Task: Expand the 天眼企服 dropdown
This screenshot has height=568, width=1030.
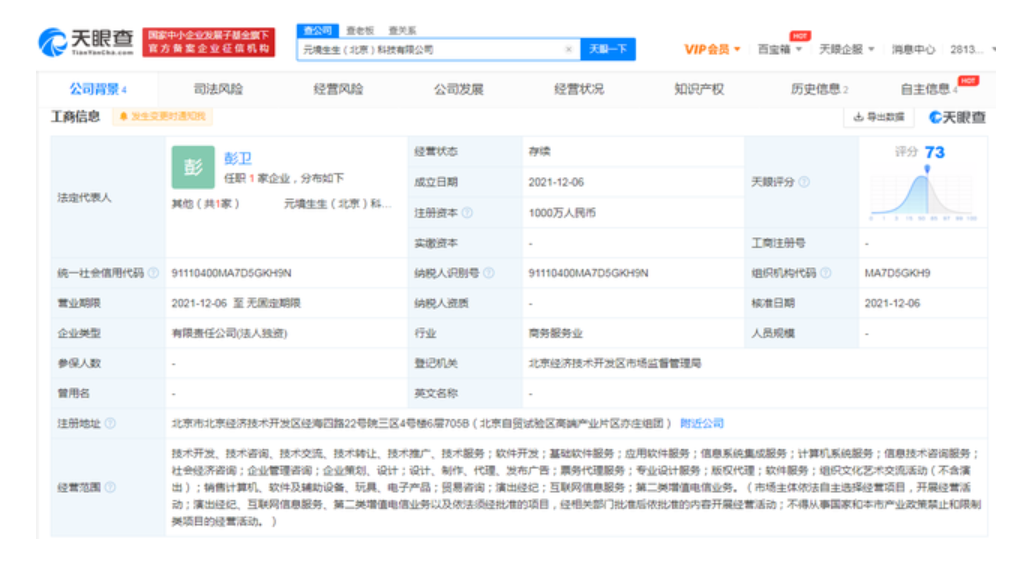Action: pos(846,49)
